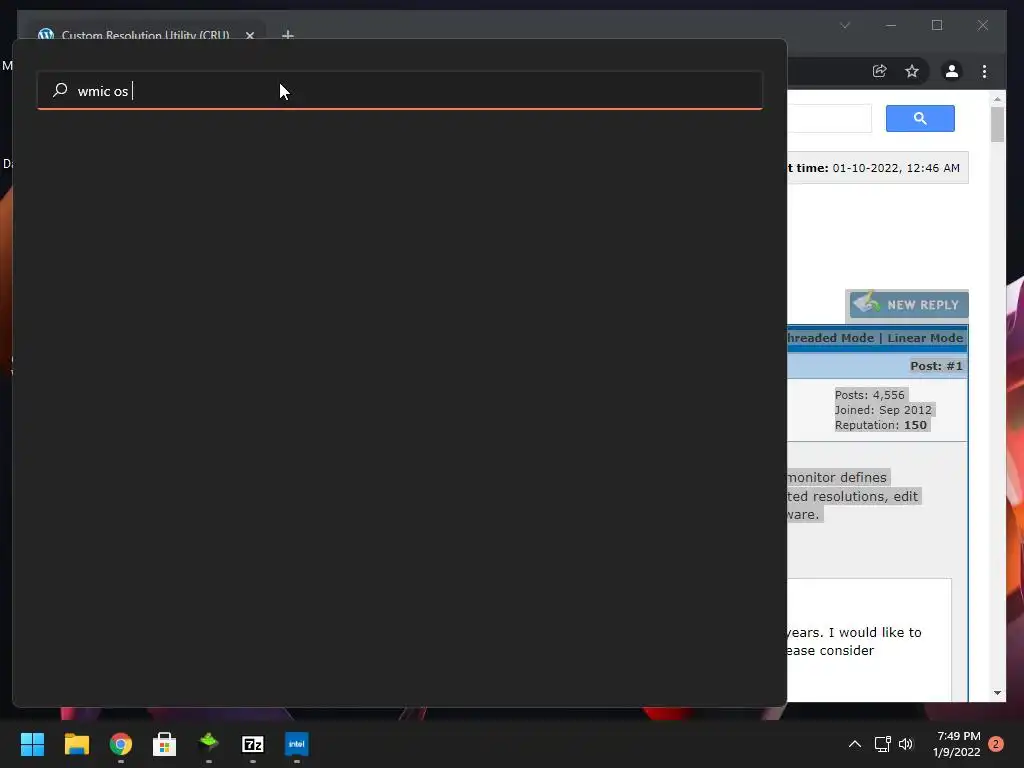Click the search box containing 'wmic os'
Viewport: 1024px width, 768px height.
coord(400,90)
